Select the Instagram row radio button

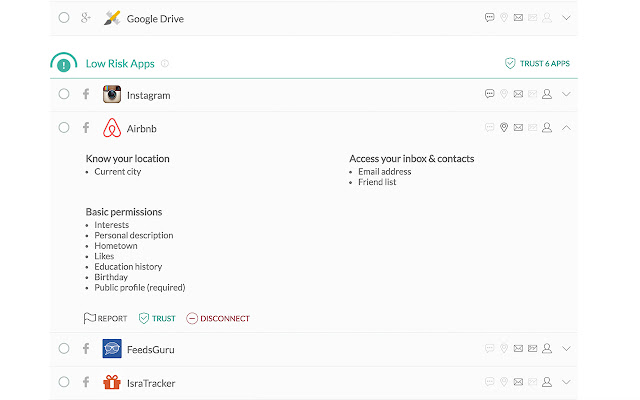click(x=64, y=95)
